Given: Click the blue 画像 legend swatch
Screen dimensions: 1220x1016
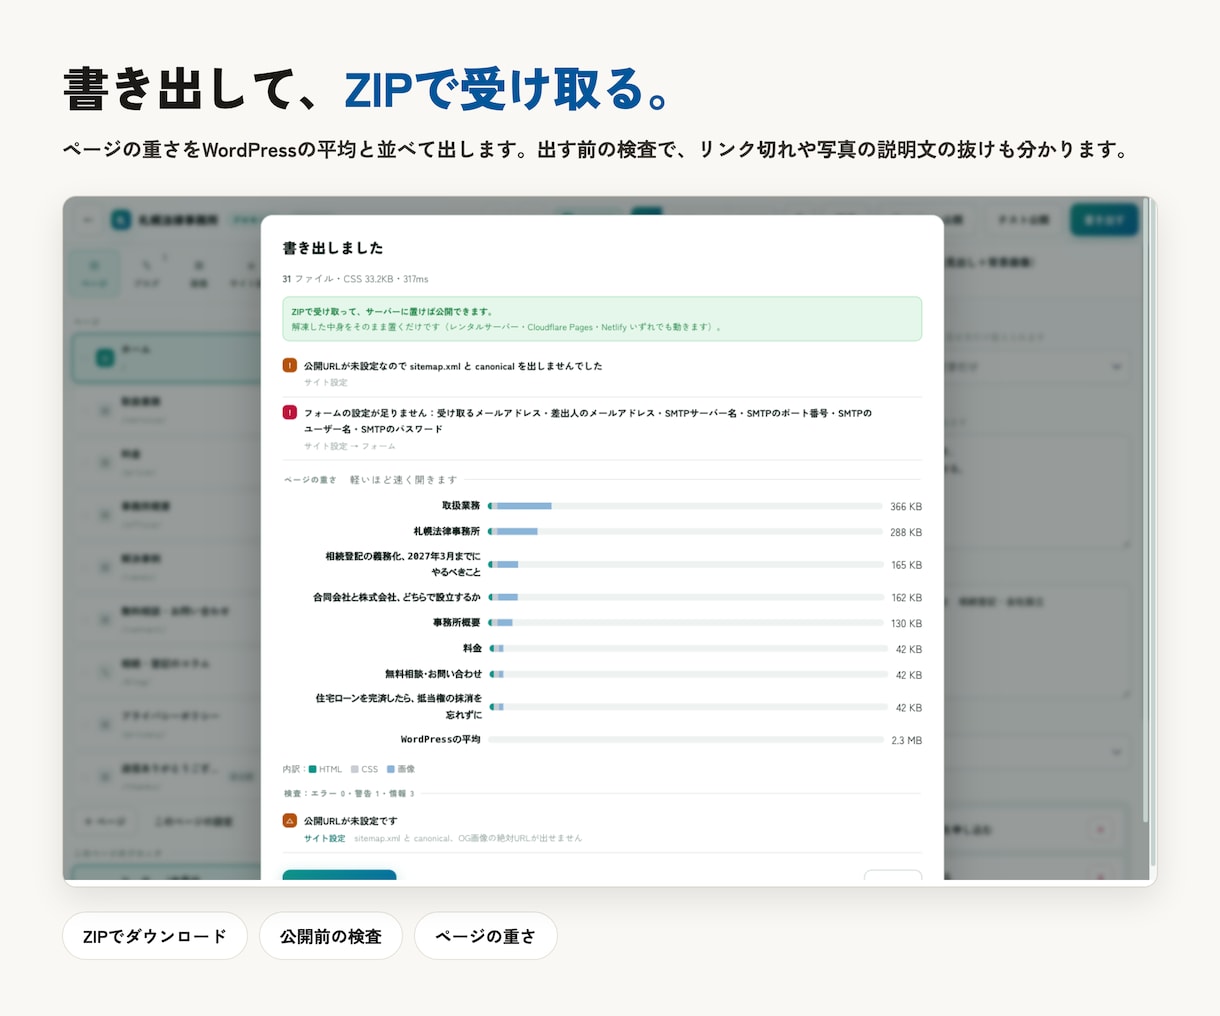Looking at the screenshot, I should [391, 769].
